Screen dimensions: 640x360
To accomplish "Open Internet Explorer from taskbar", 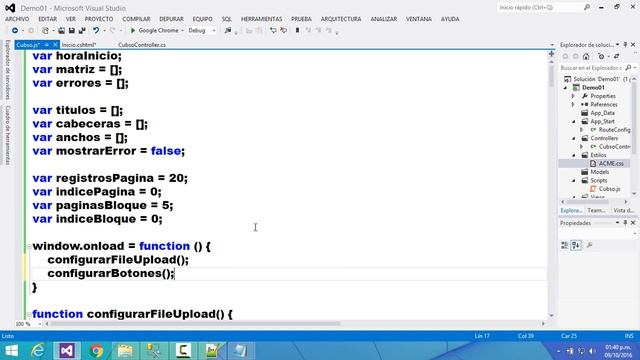I will point(38,351).
